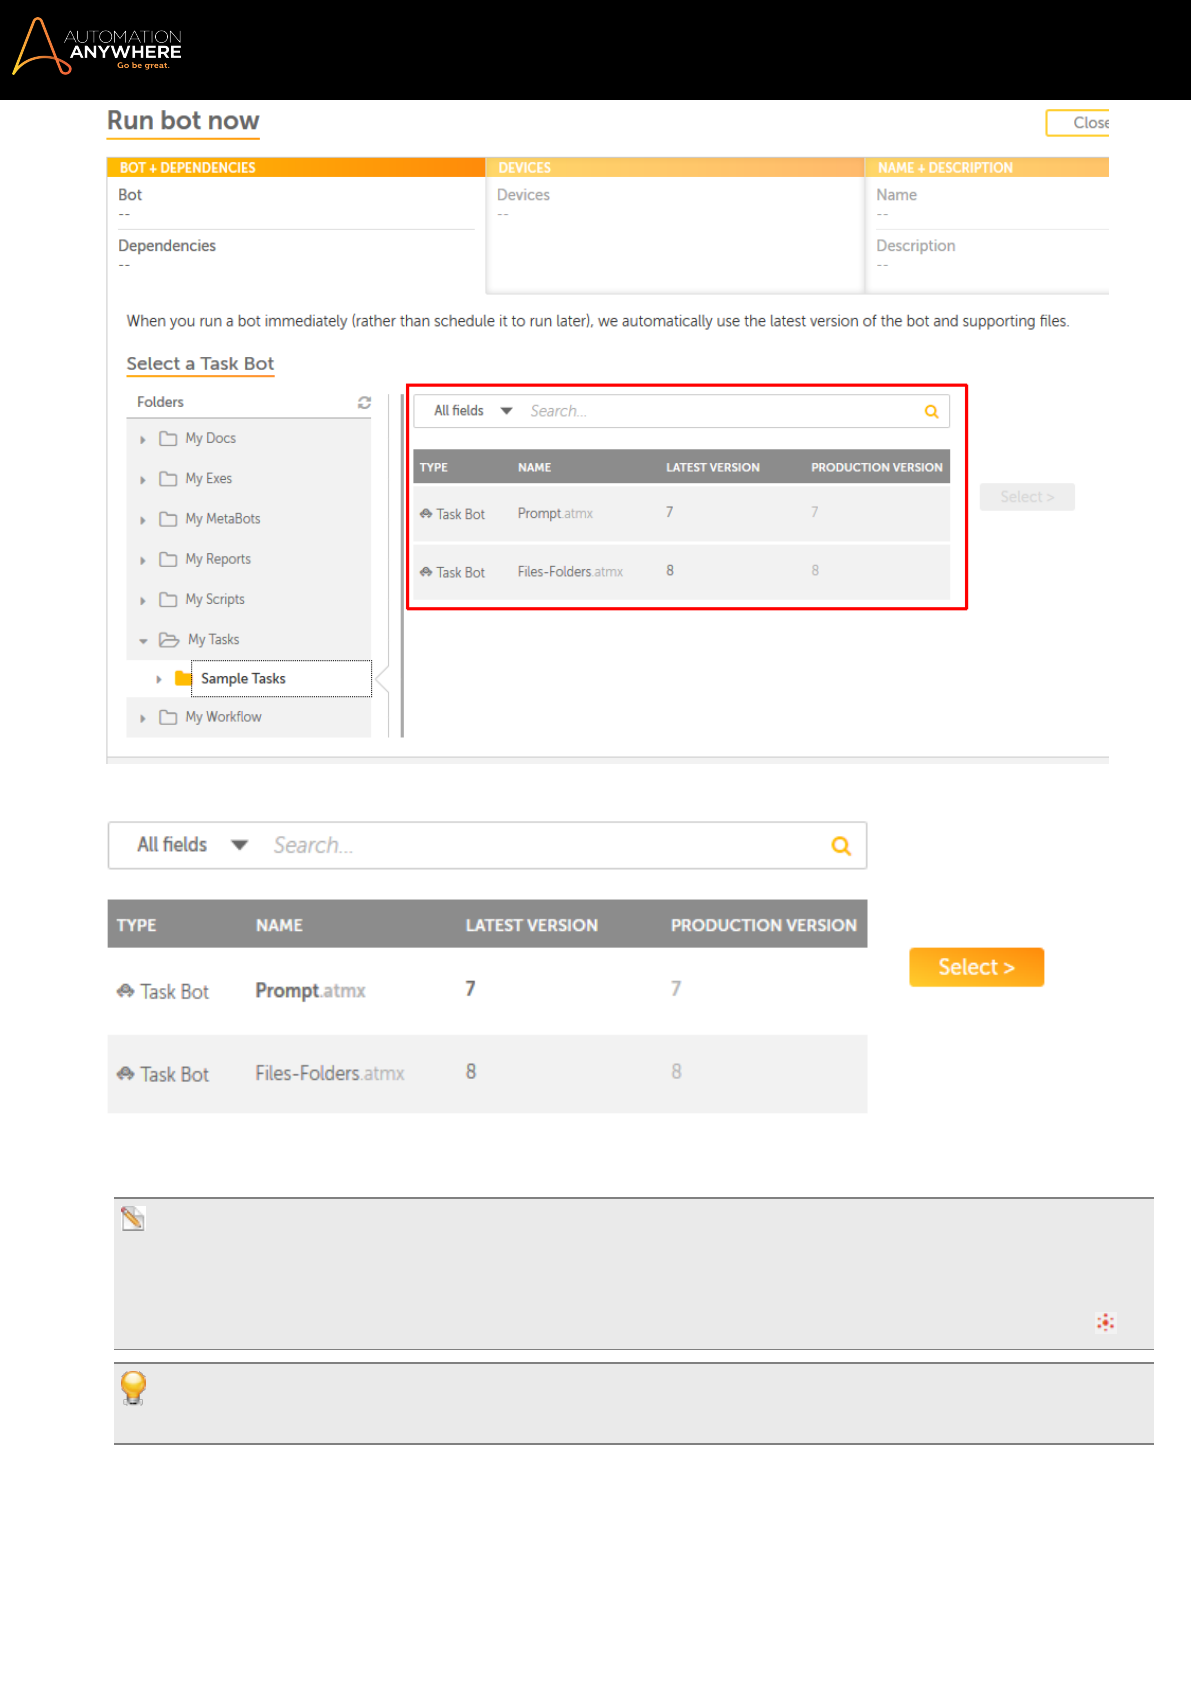This screenshot has width=1191, height=1684.
Task: Expand the My MetaBots folder
Action: (143, 519)
